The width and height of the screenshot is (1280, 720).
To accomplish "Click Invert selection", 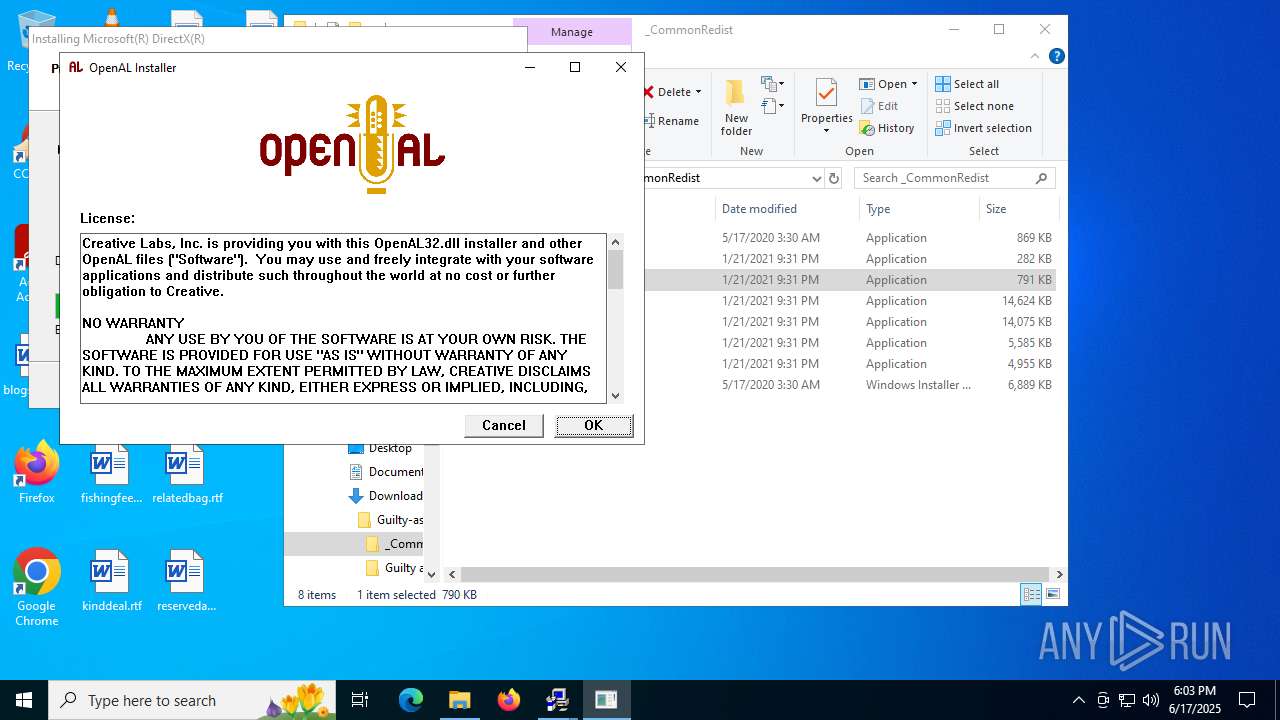I will coord(983,128).
